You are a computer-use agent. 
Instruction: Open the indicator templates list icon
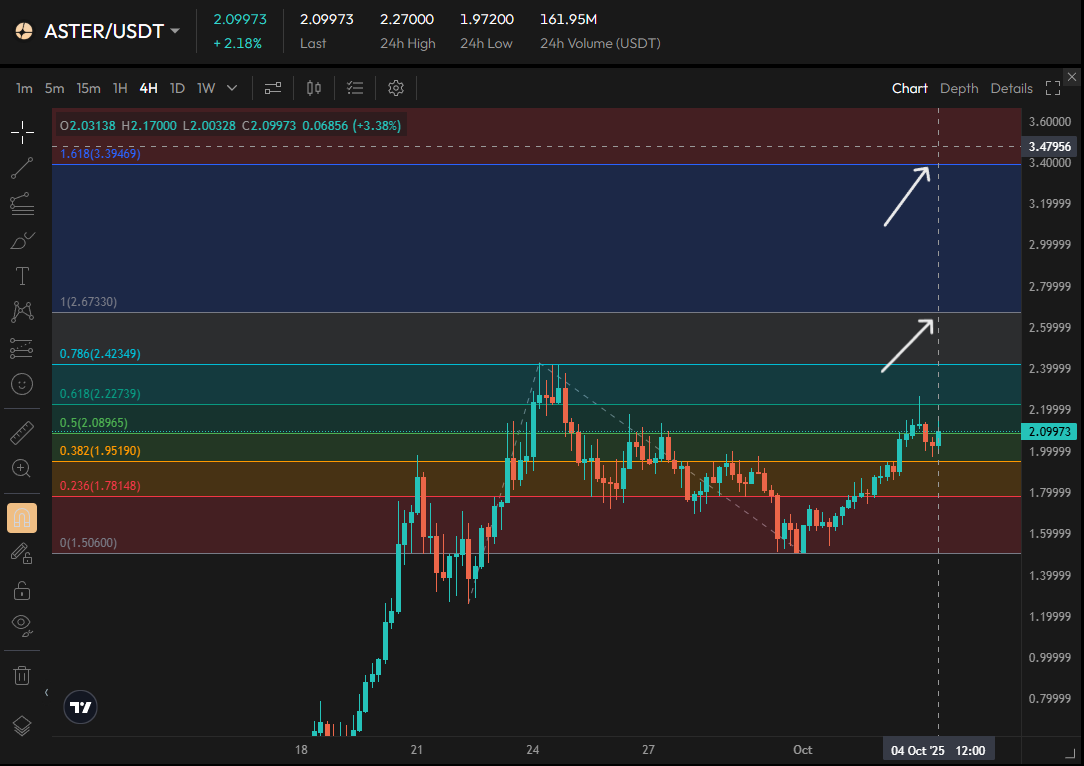click(355, 88)
